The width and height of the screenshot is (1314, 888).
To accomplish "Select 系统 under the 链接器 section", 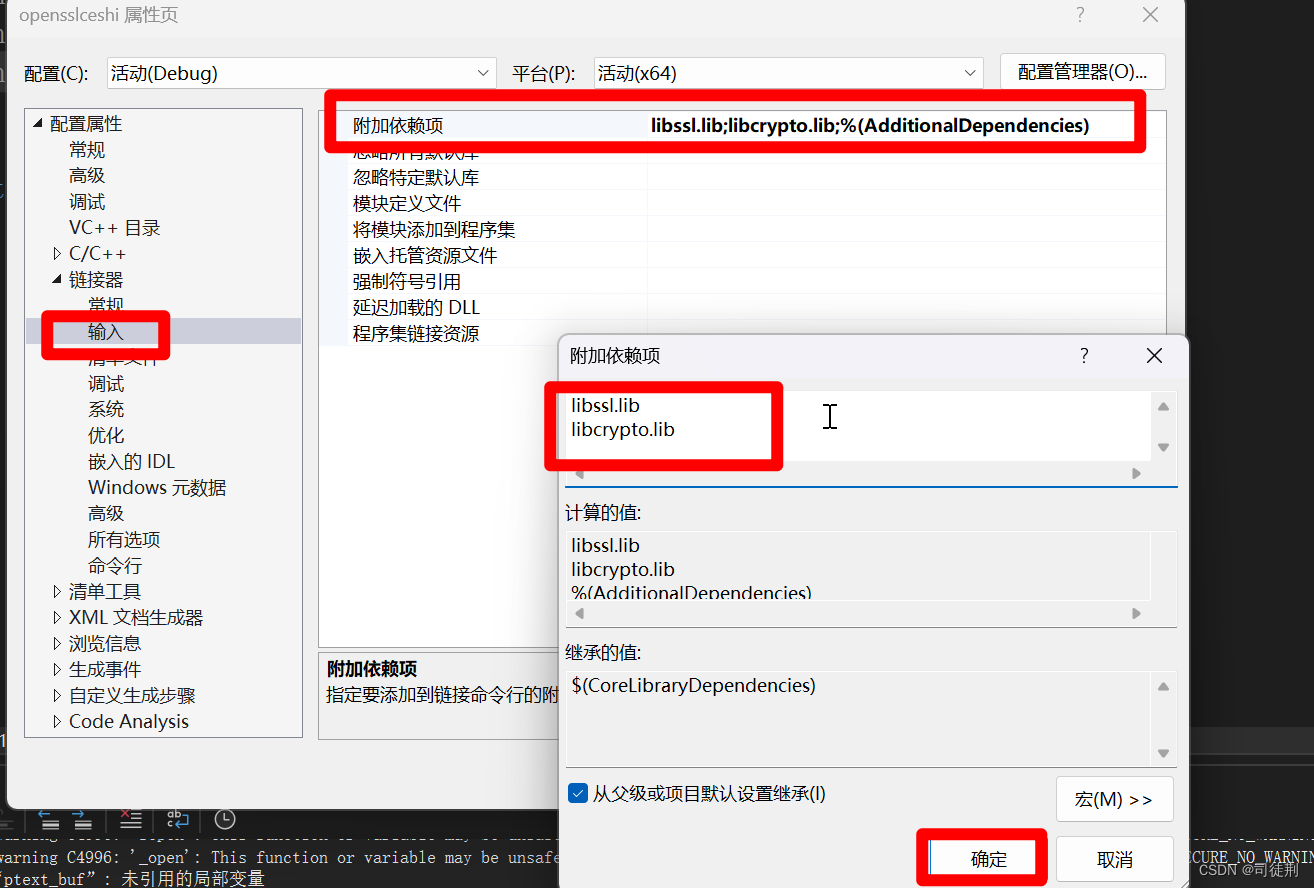I will [x=106, y=409].
